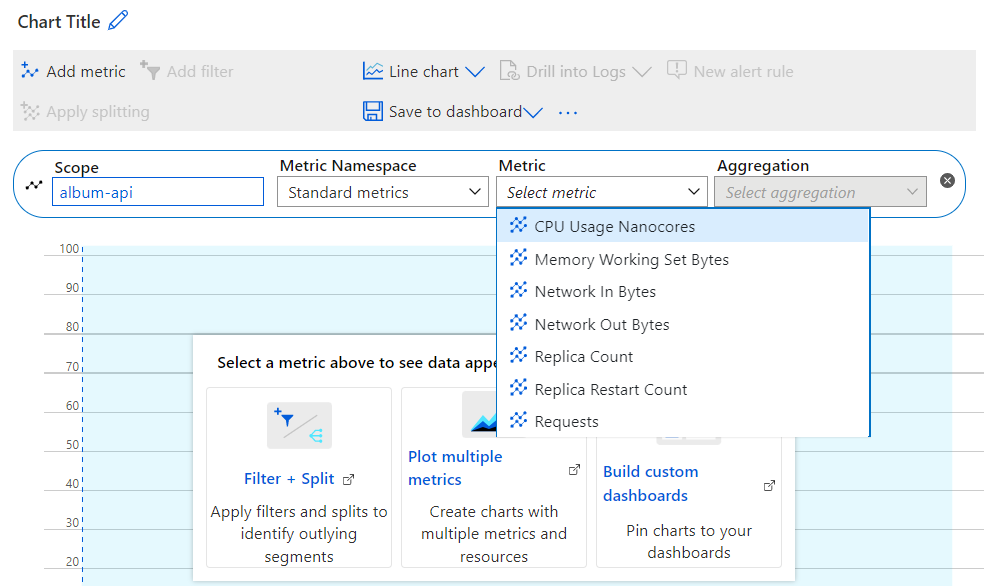Remove the metric row with X icon

(x=948, y=181)
